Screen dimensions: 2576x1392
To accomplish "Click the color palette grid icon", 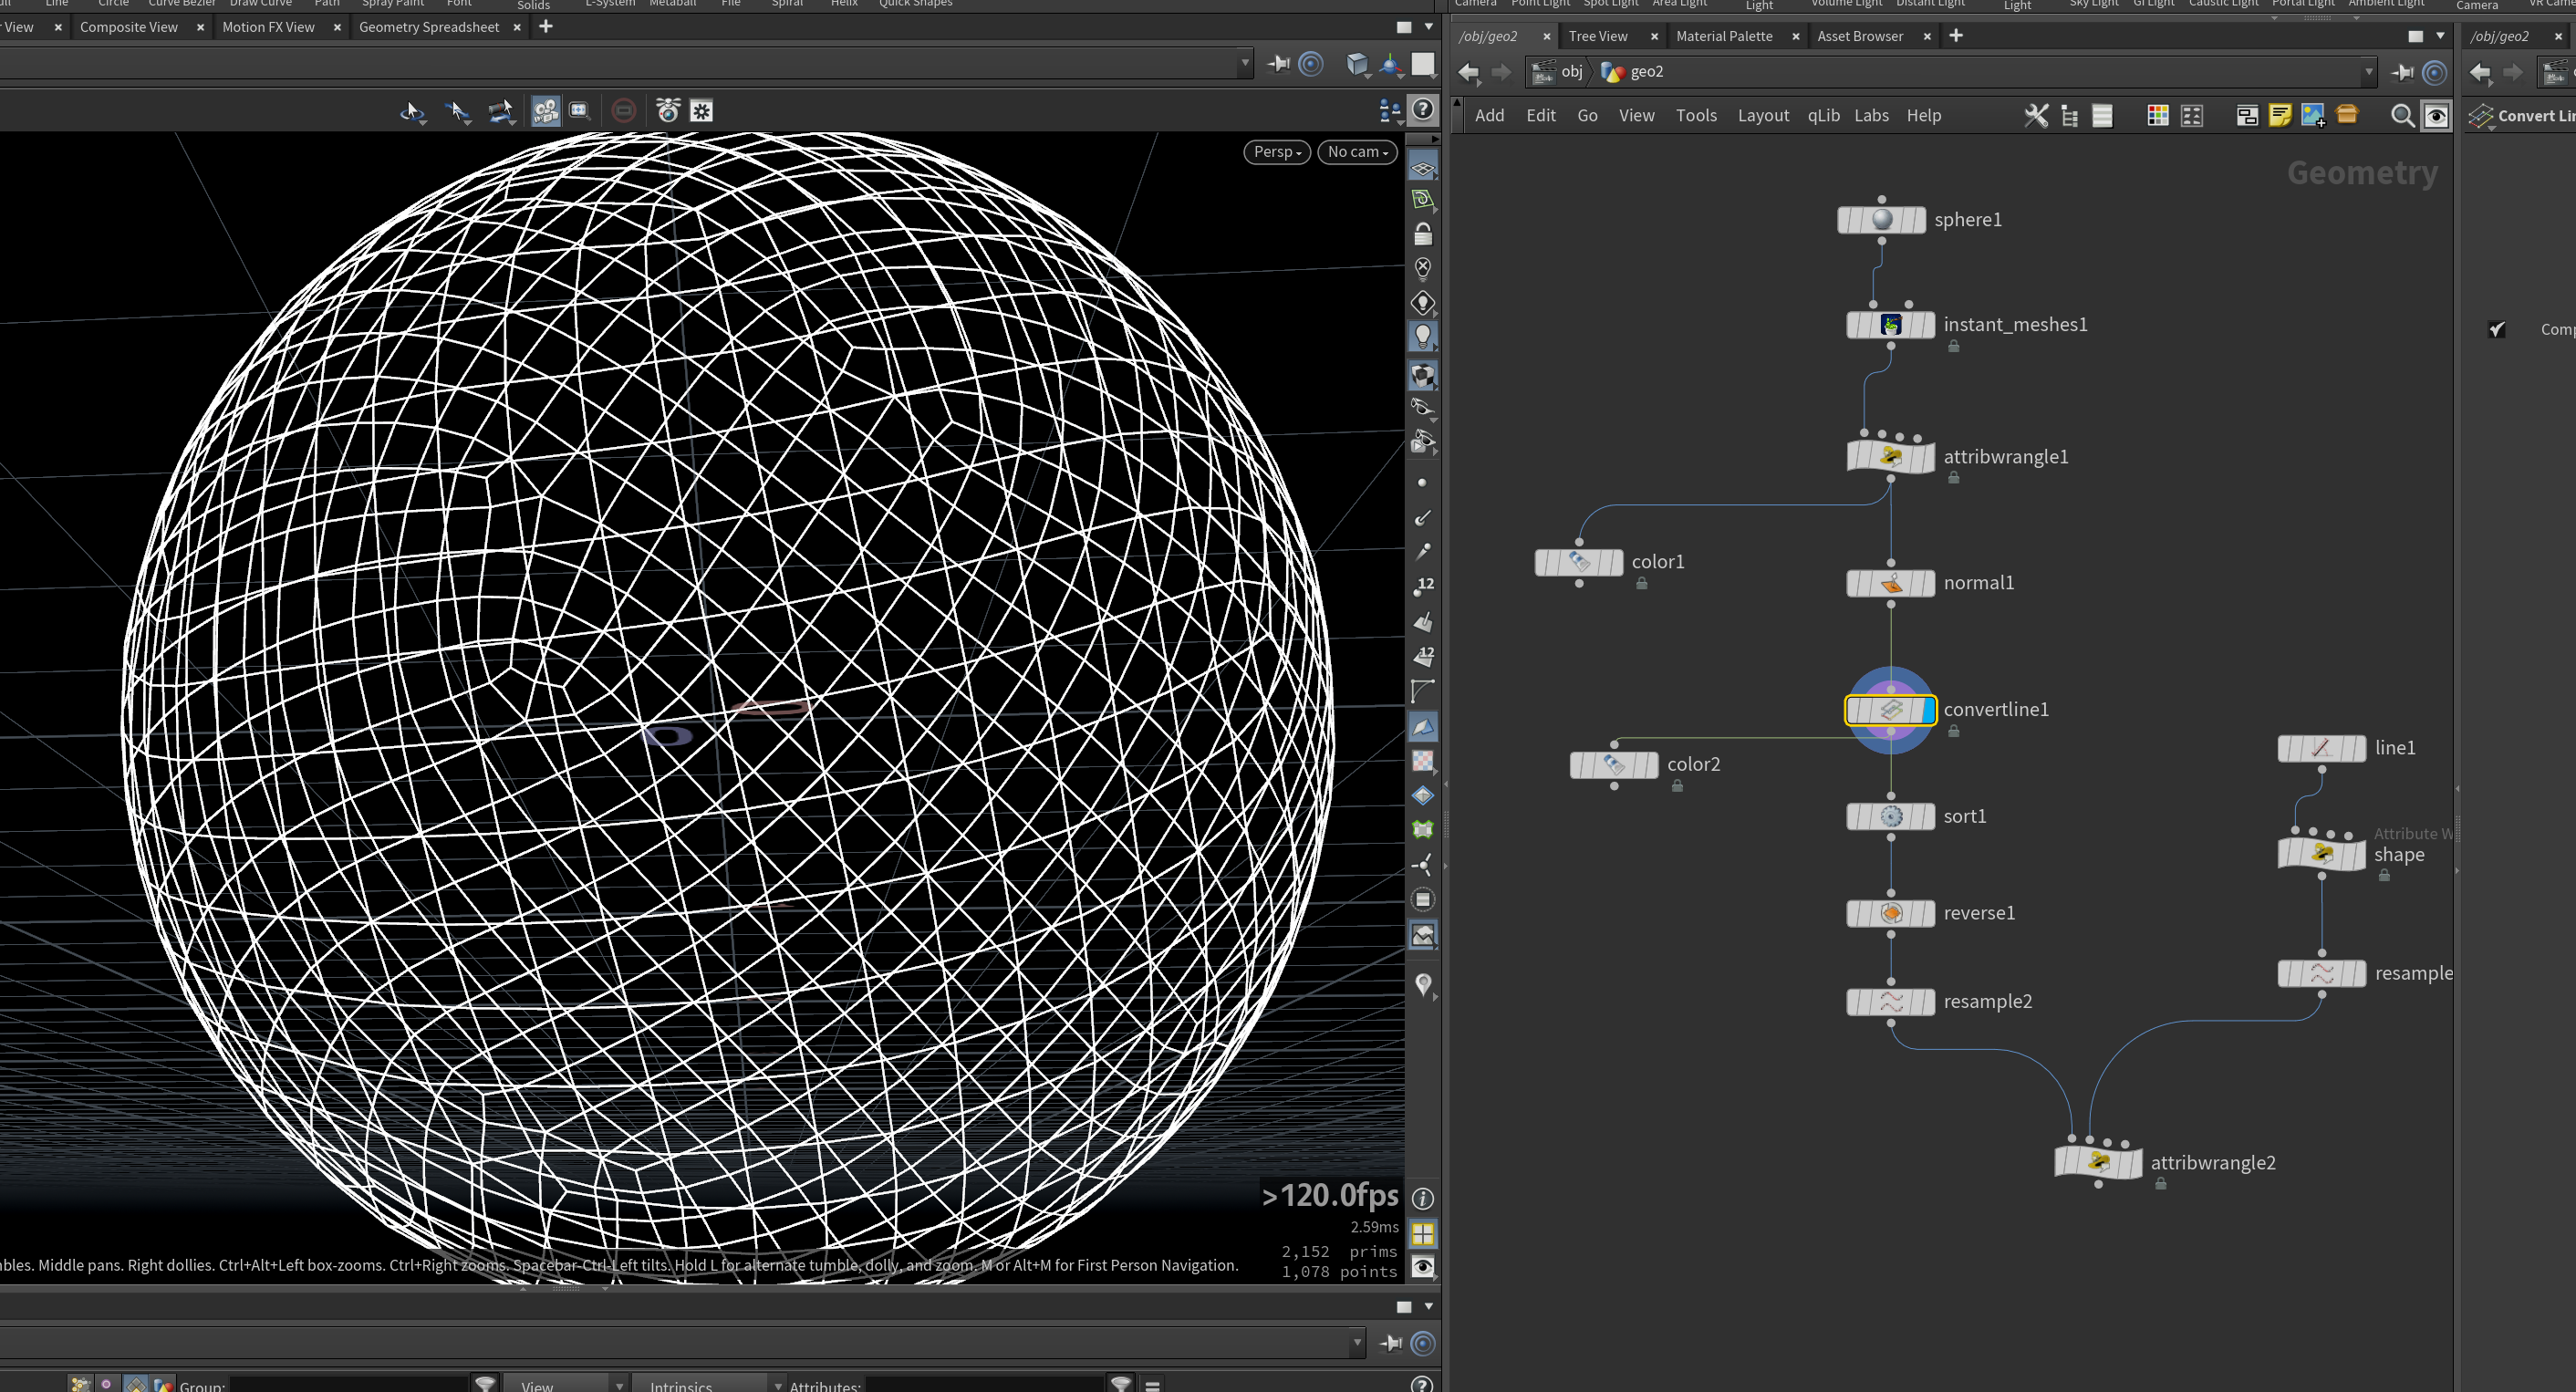I will pyautogui.click(x=2158, y=116).
